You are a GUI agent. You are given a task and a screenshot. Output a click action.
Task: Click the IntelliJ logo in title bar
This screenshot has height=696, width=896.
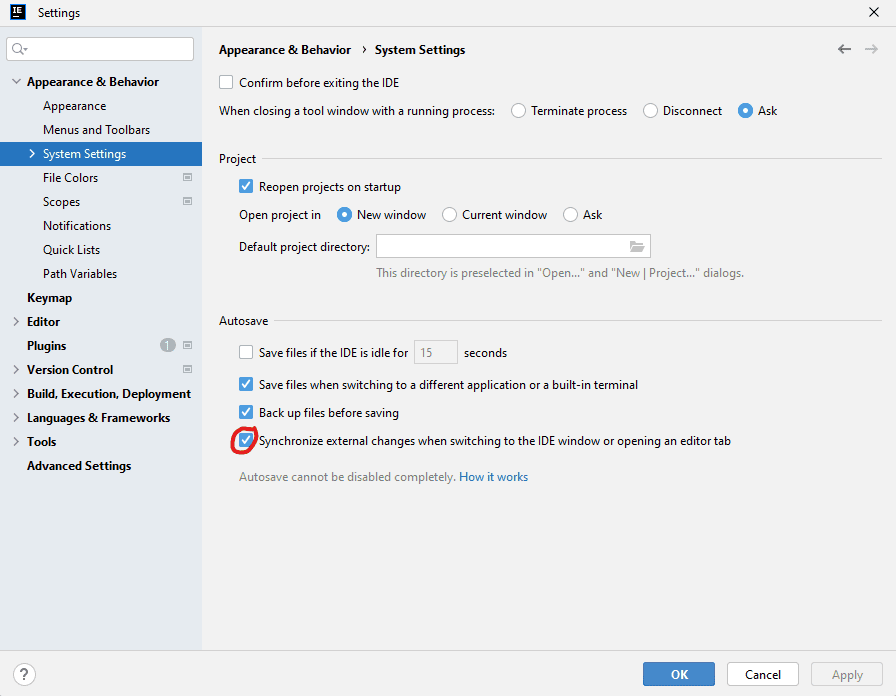tap(18, 12)
